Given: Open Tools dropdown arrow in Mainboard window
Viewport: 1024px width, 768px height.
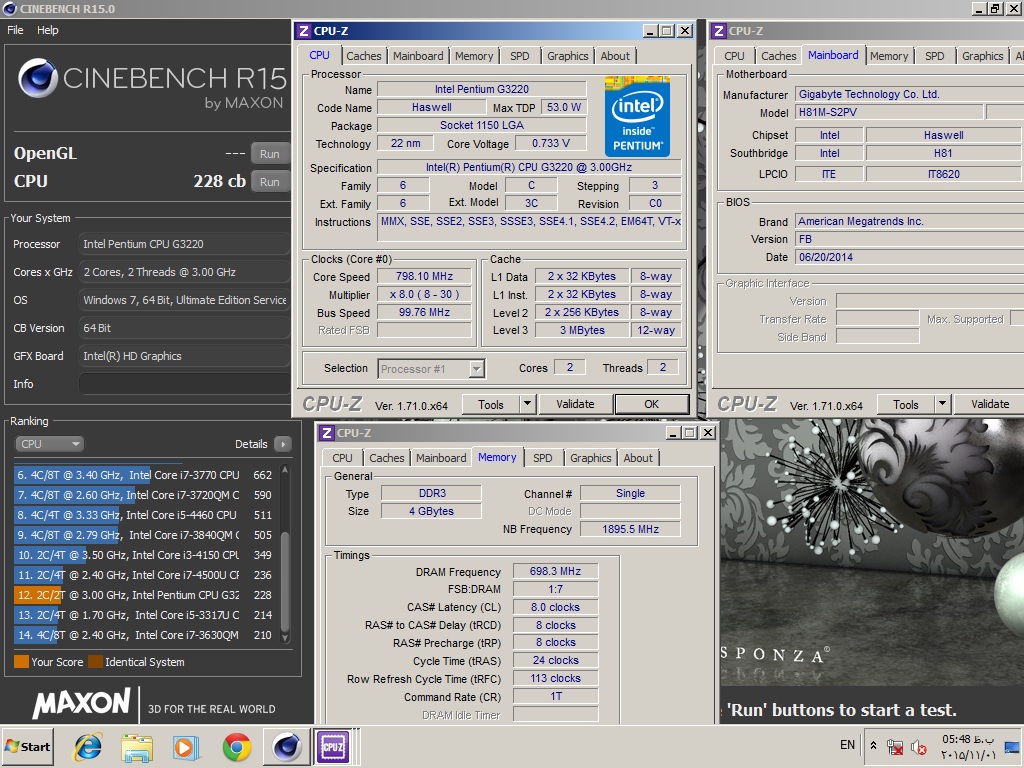Looking at the screenshot, I should (x=942, y=405).
